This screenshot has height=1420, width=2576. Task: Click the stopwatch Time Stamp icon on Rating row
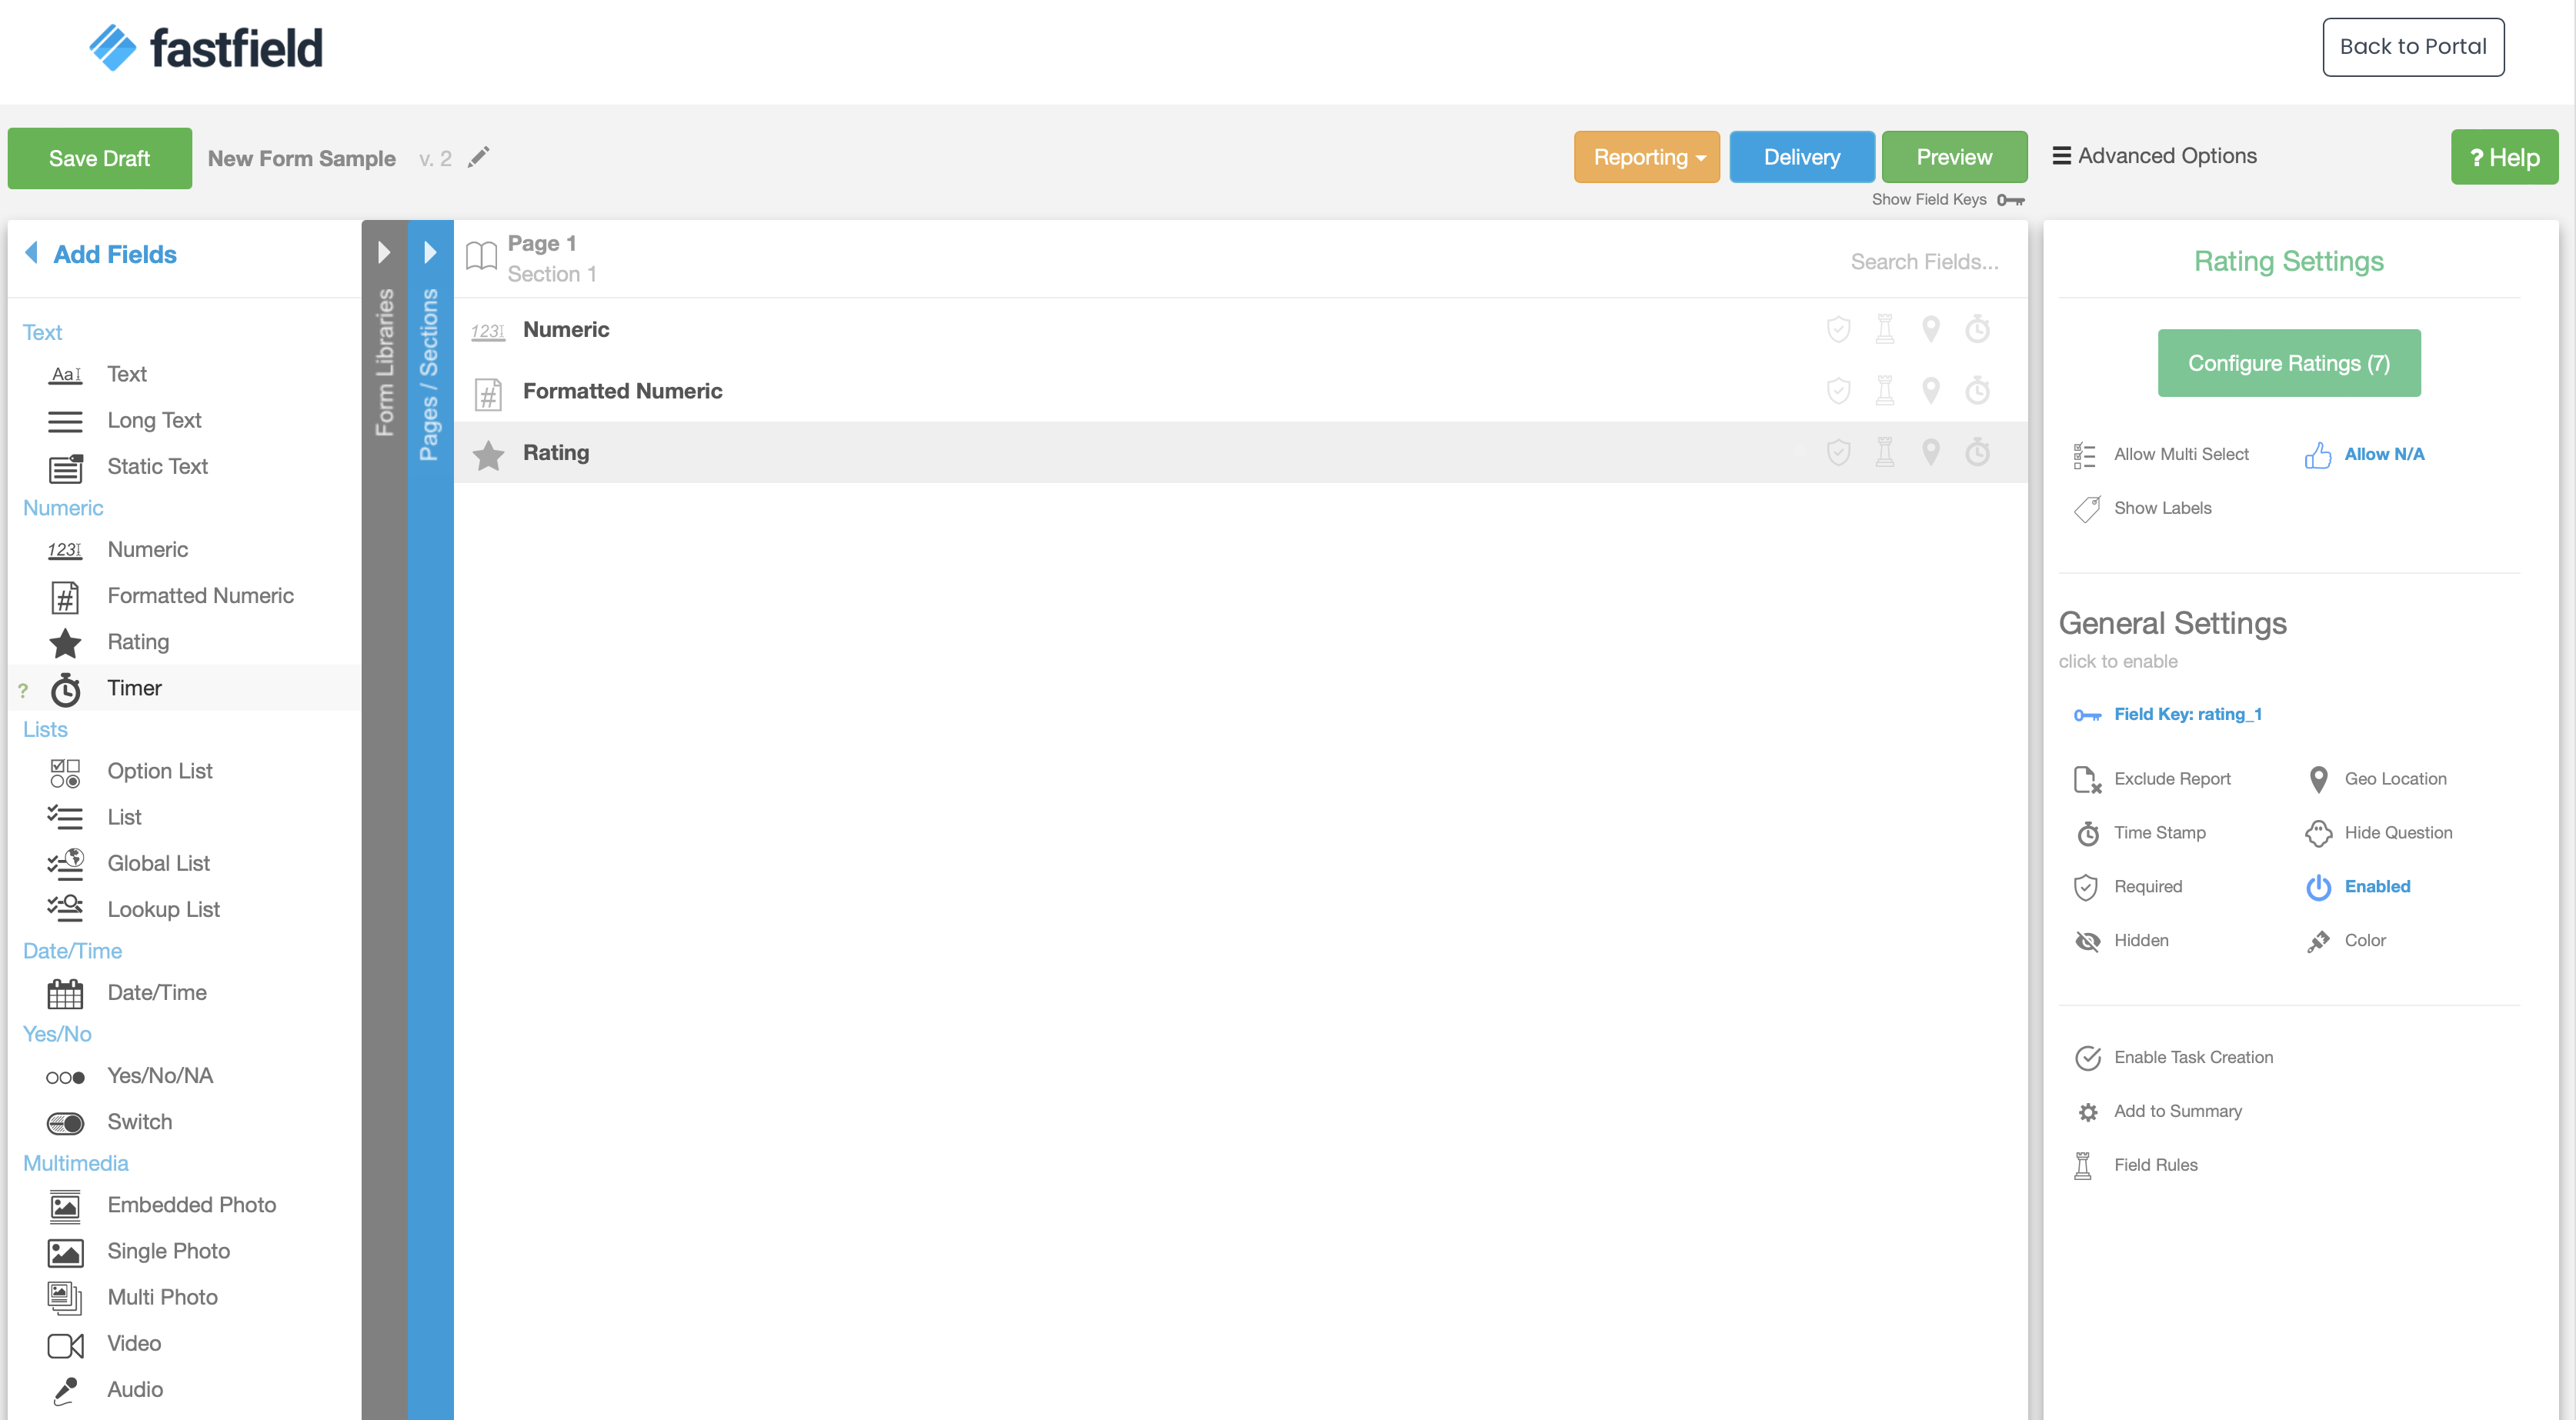coord(1979,452)
